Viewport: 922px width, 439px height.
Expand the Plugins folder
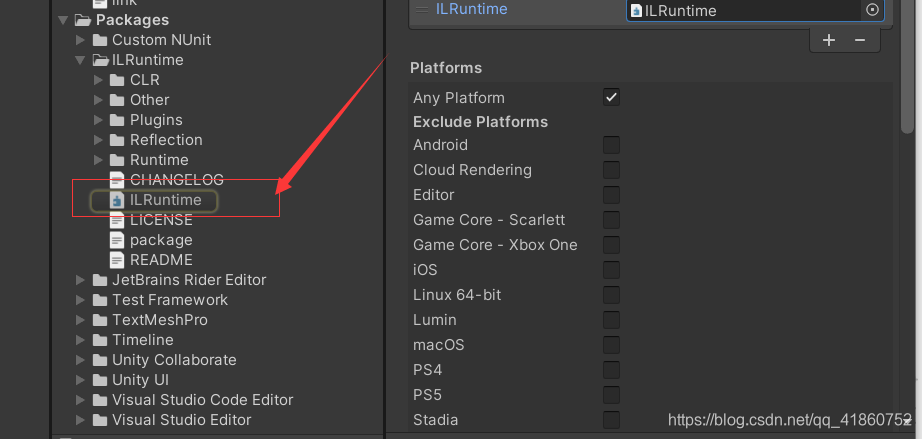(98, 120)
